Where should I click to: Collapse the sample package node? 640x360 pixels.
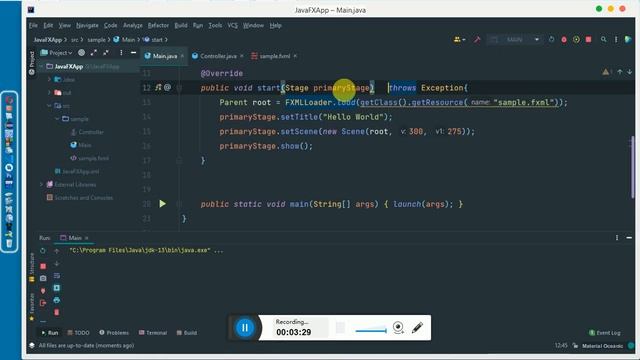point(57,119)
